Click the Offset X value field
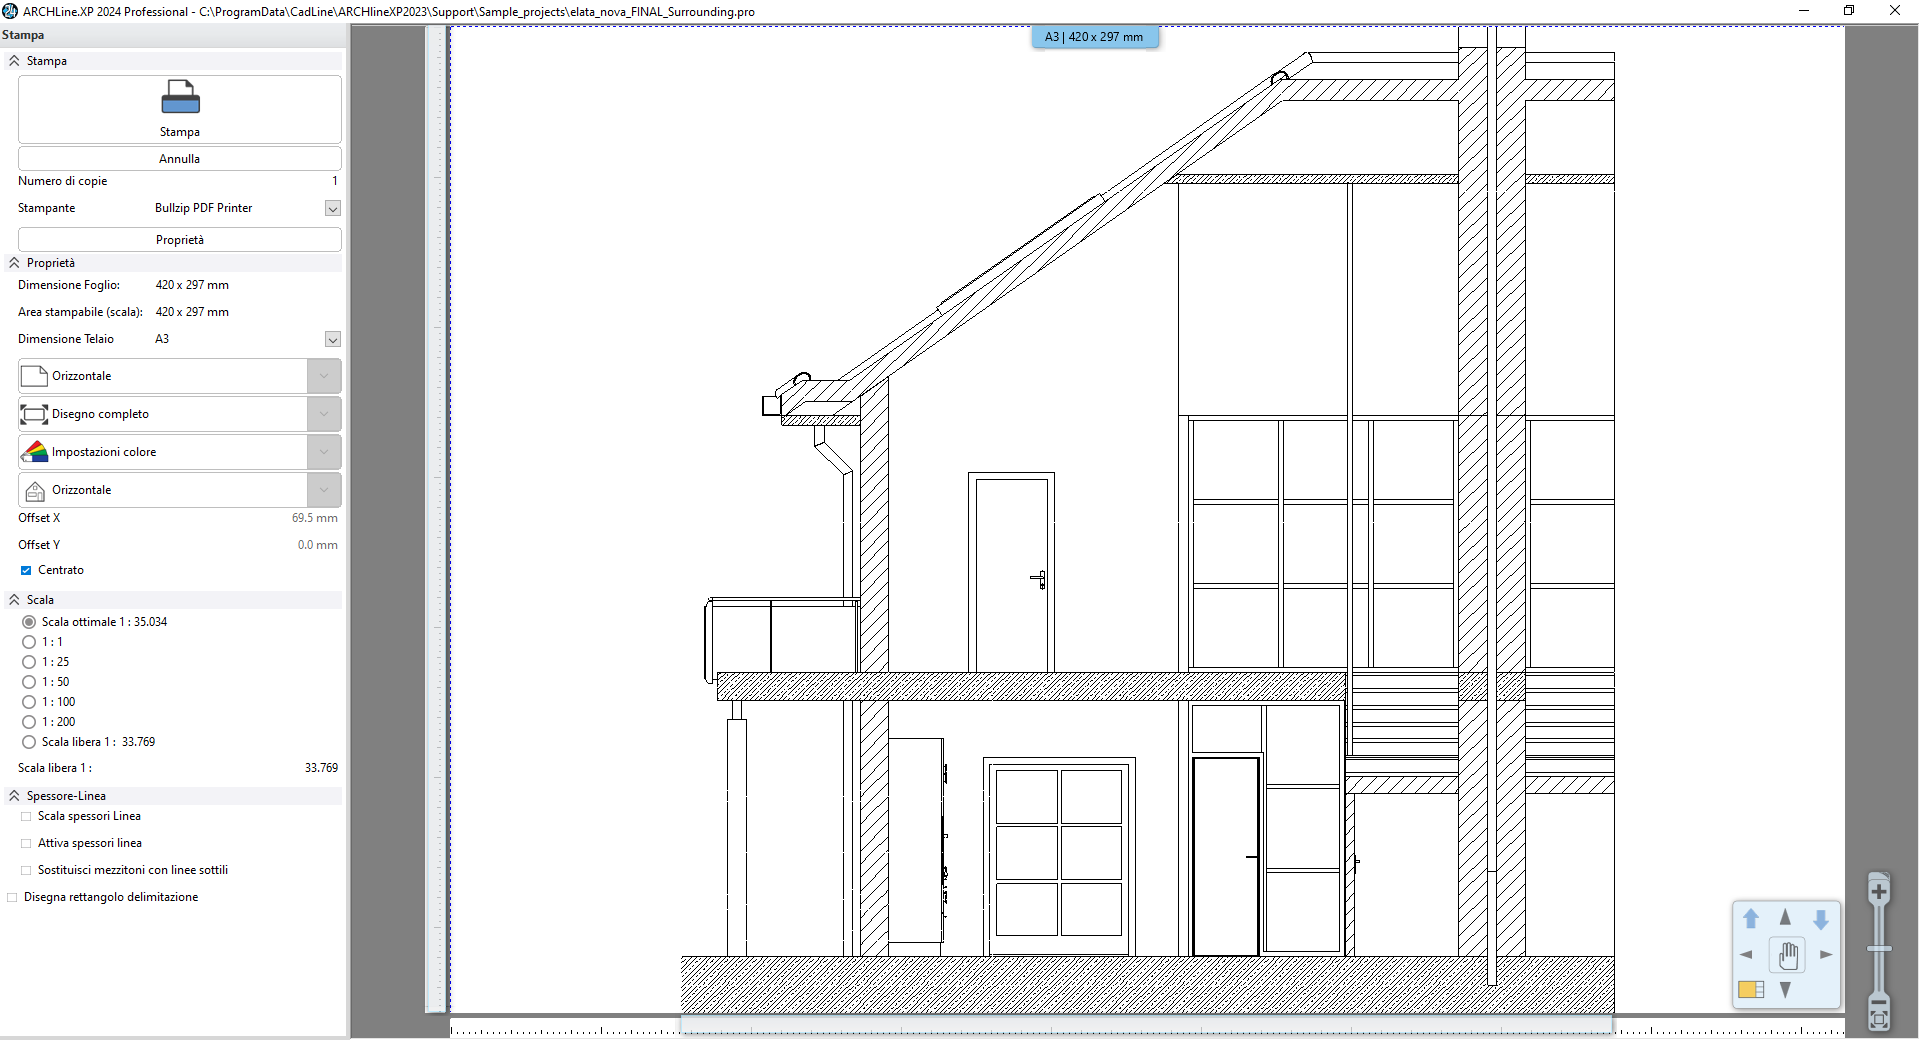 314,518
